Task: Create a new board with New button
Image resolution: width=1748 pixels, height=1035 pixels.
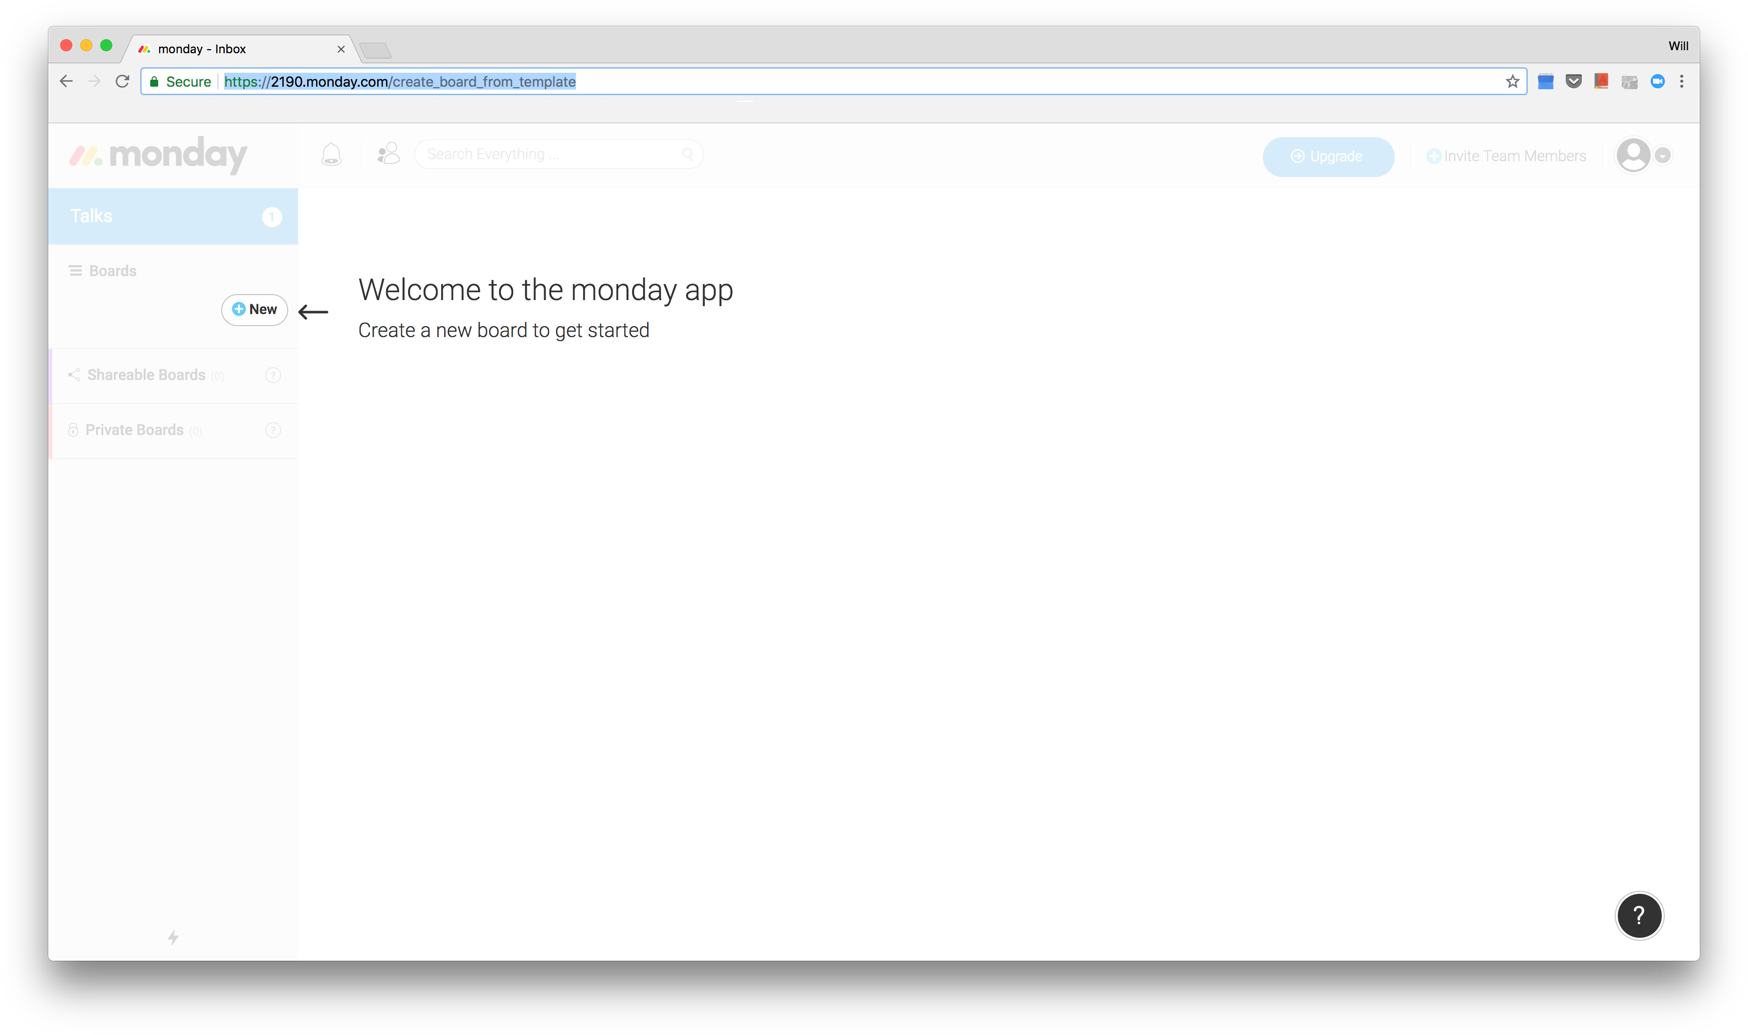Action: coord(254,310)
